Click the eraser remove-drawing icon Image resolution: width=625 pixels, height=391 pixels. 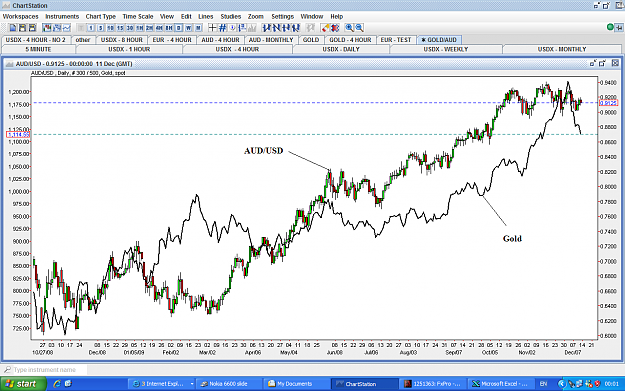[325, 28]
